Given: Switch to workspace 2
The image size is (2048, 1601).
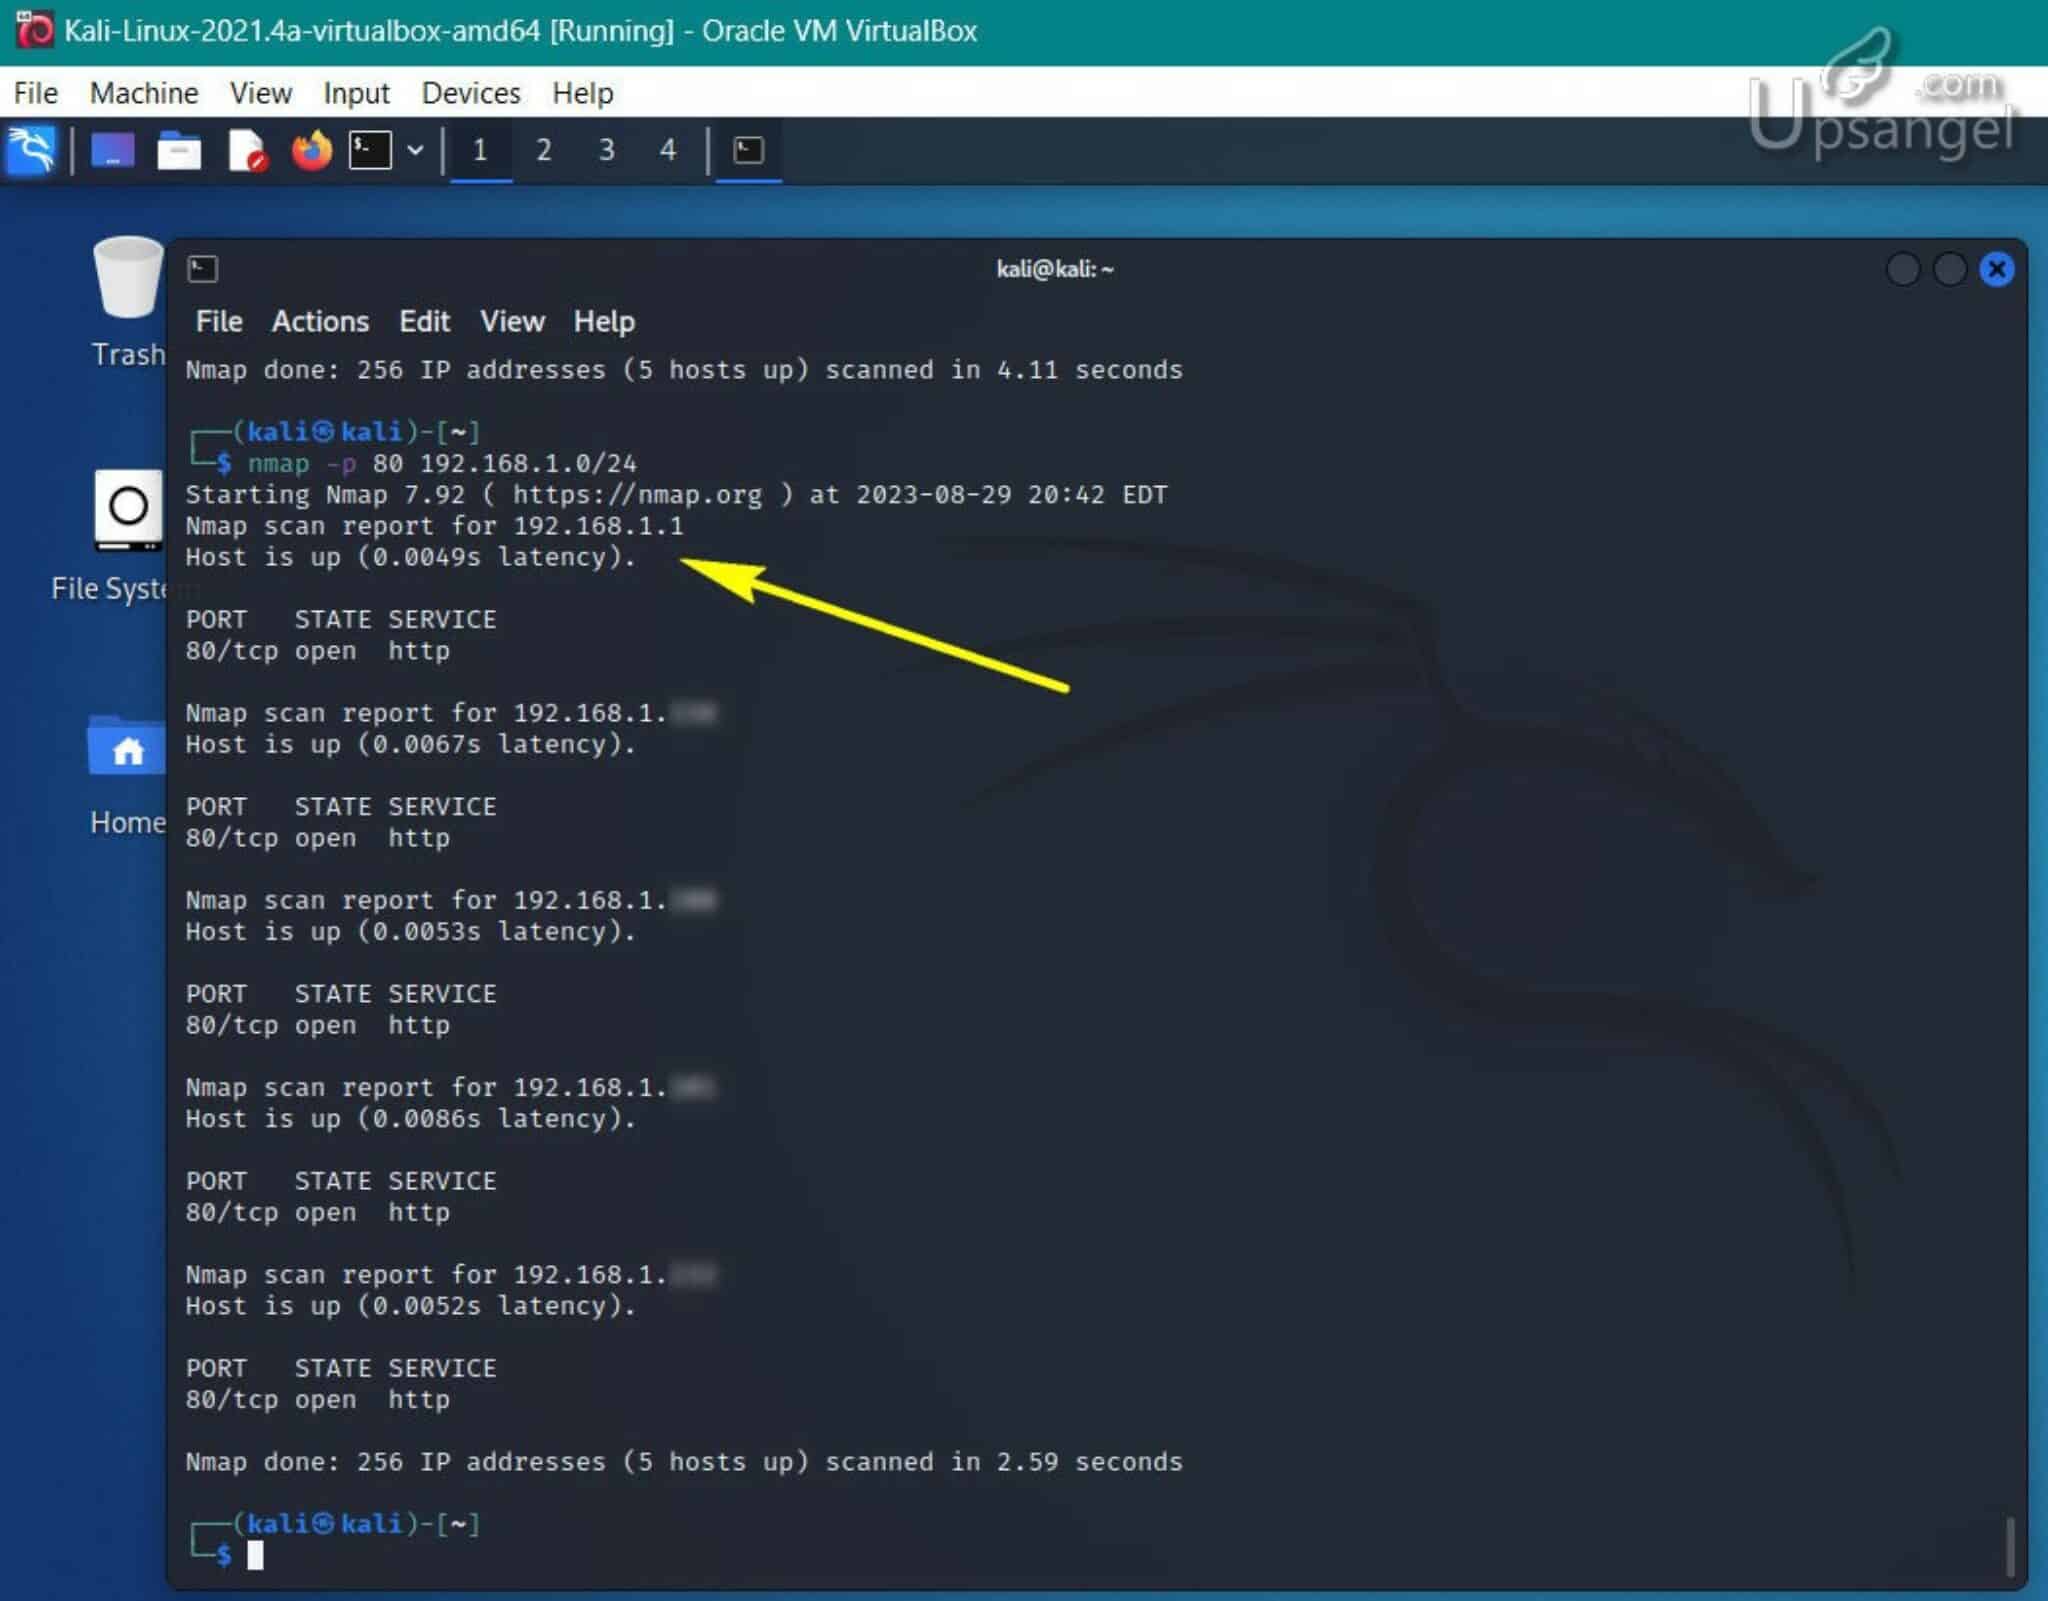Looking at the screenshot, I should coord(543,151).
